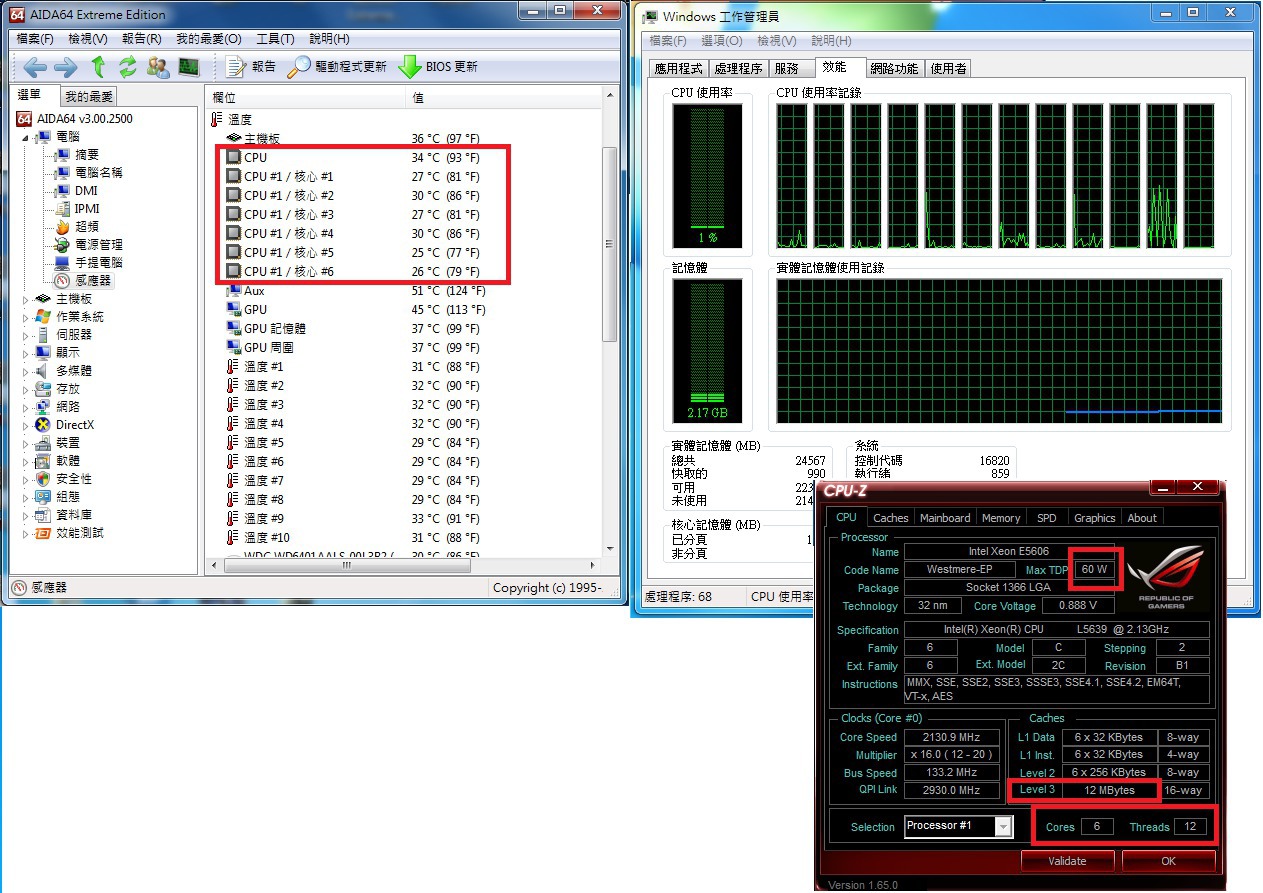Open the 報告(R) menu in AIDA64

tap(142, 39)
